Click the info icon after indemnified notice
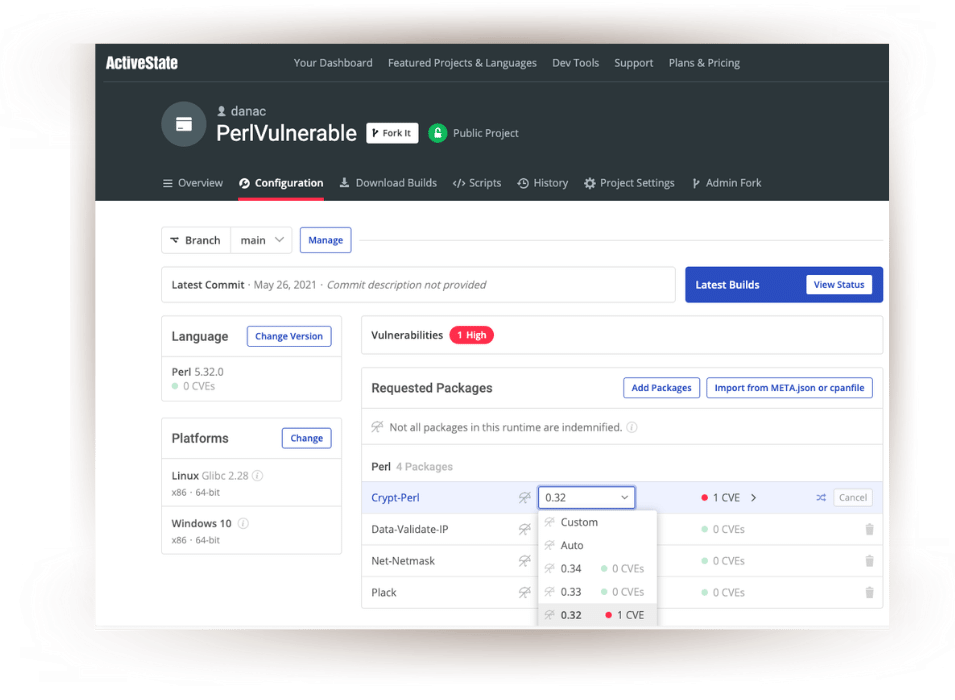The height and width of the screenshot is (700, 955). point(632,427)
